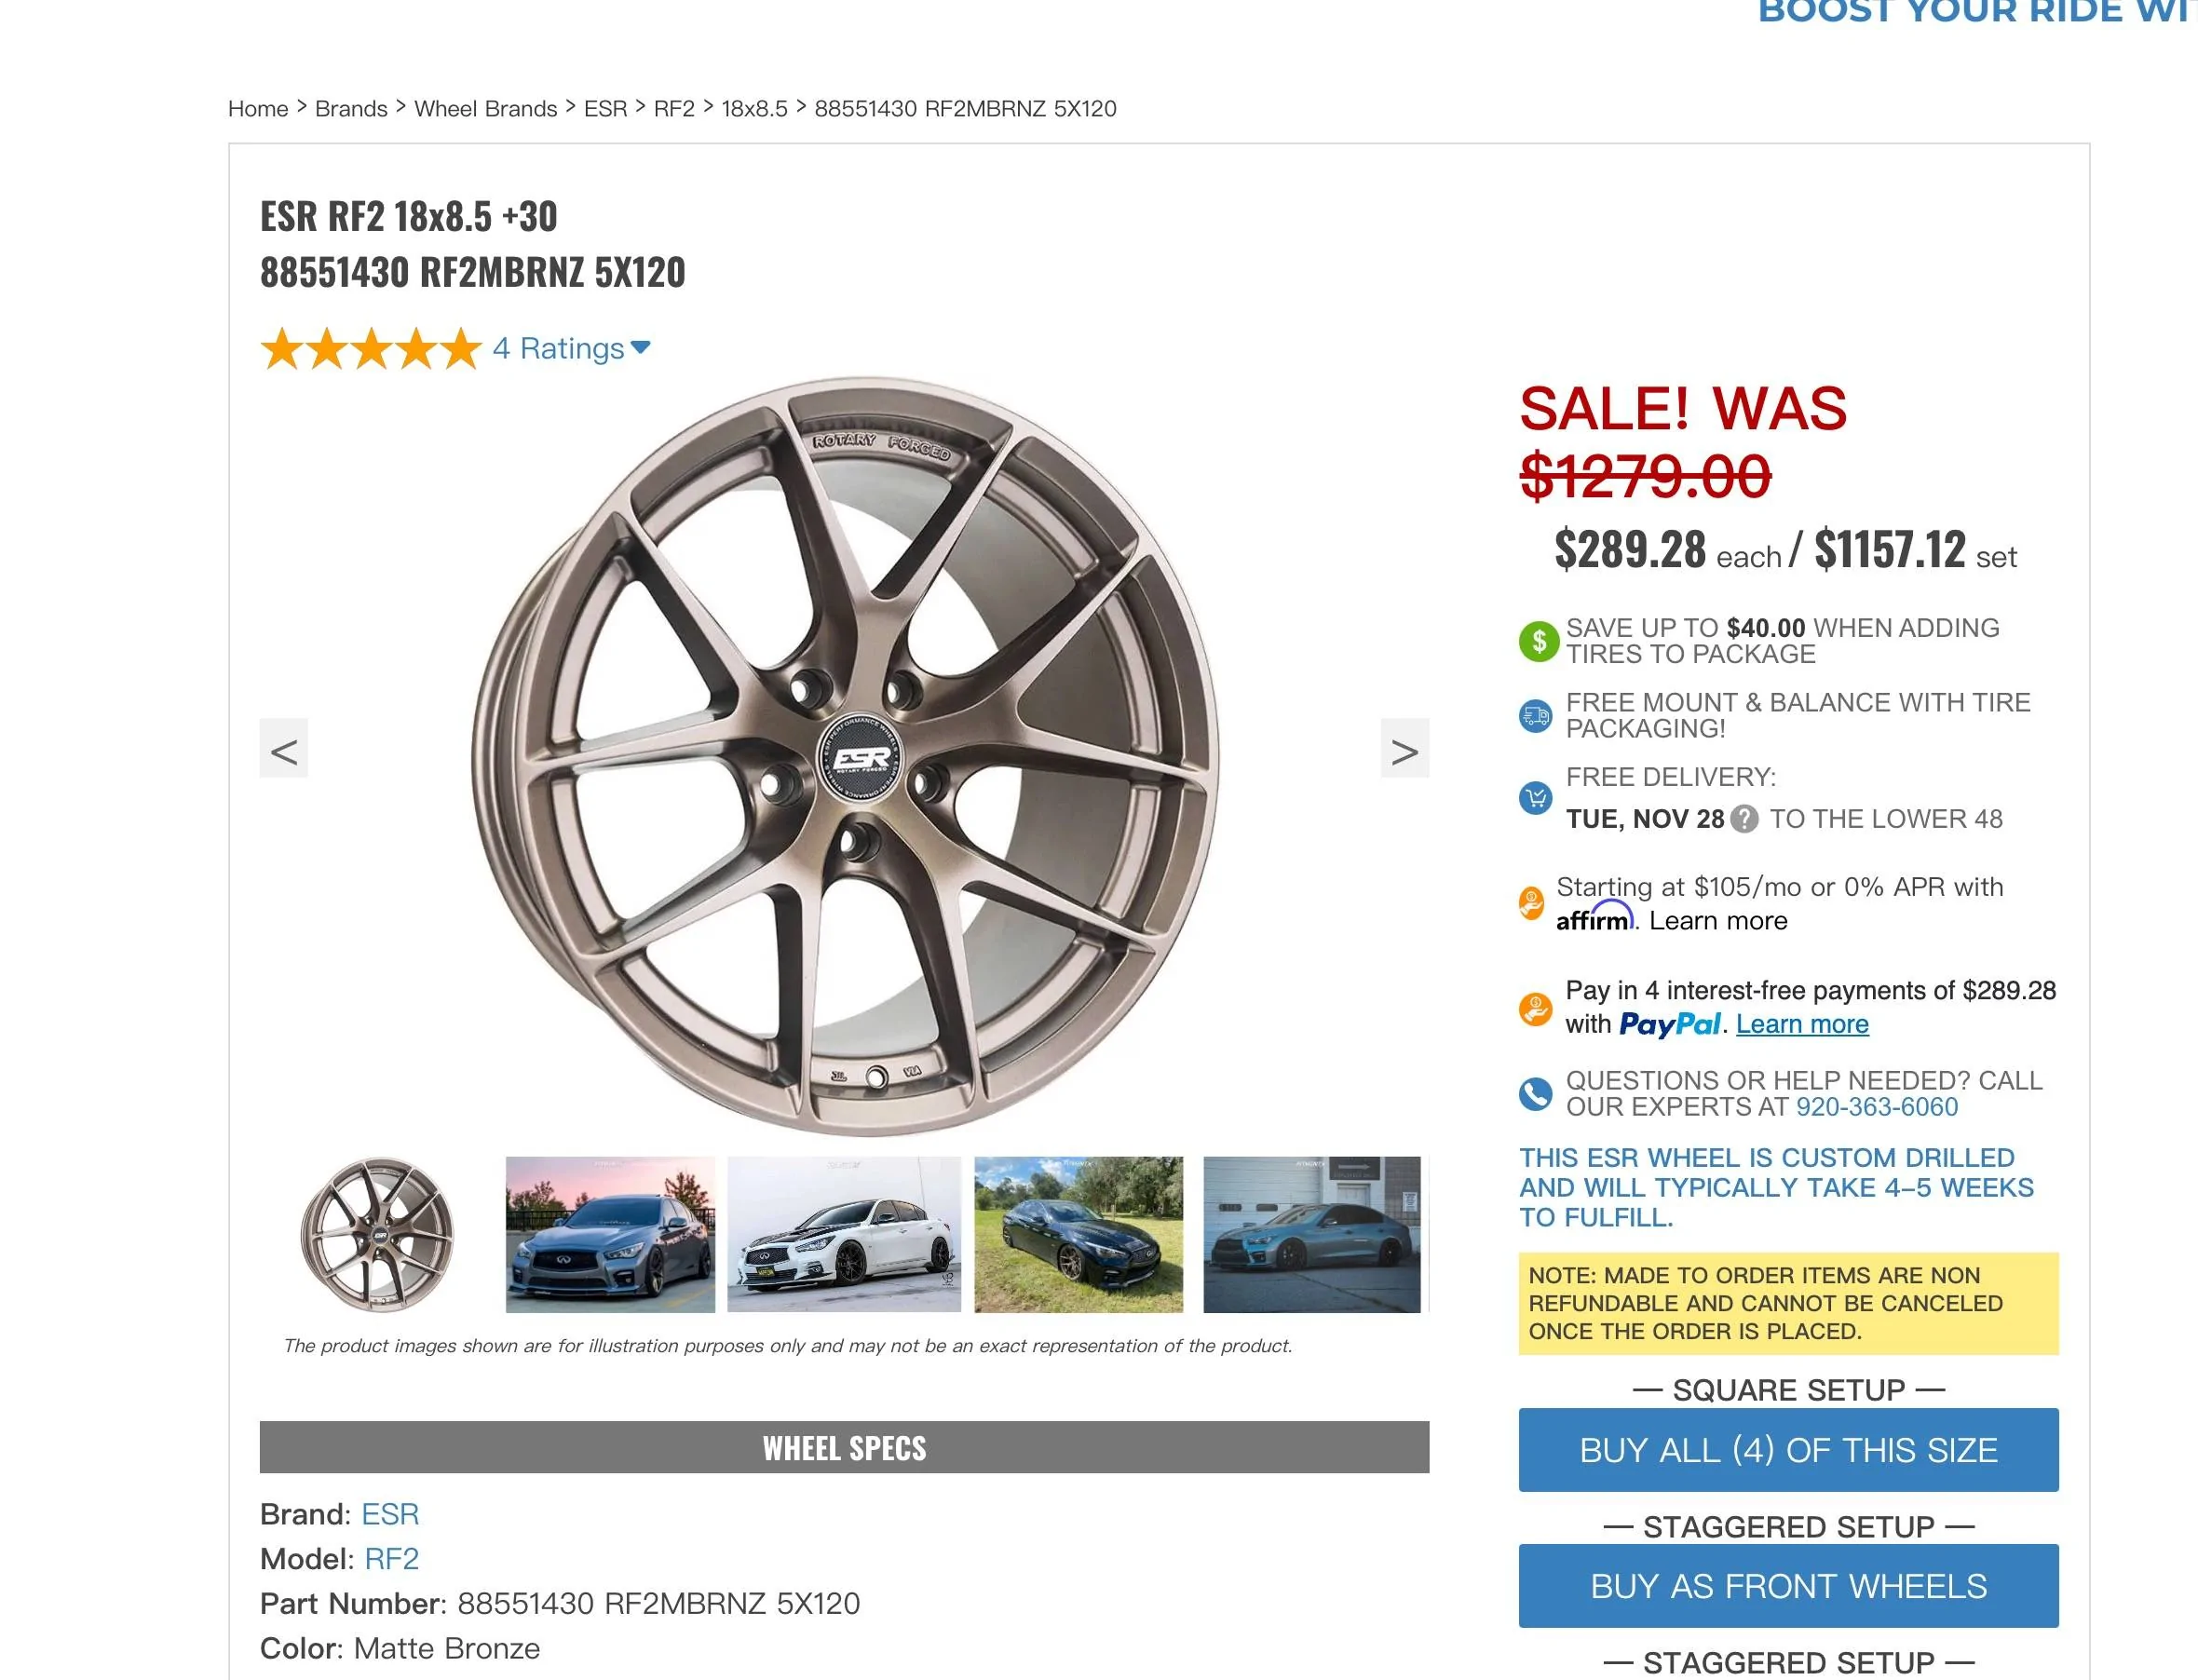The width and height of the screenshot is (2198, 1680).
Task: Open the Home breadcrumb link
Action: [258, 108]
